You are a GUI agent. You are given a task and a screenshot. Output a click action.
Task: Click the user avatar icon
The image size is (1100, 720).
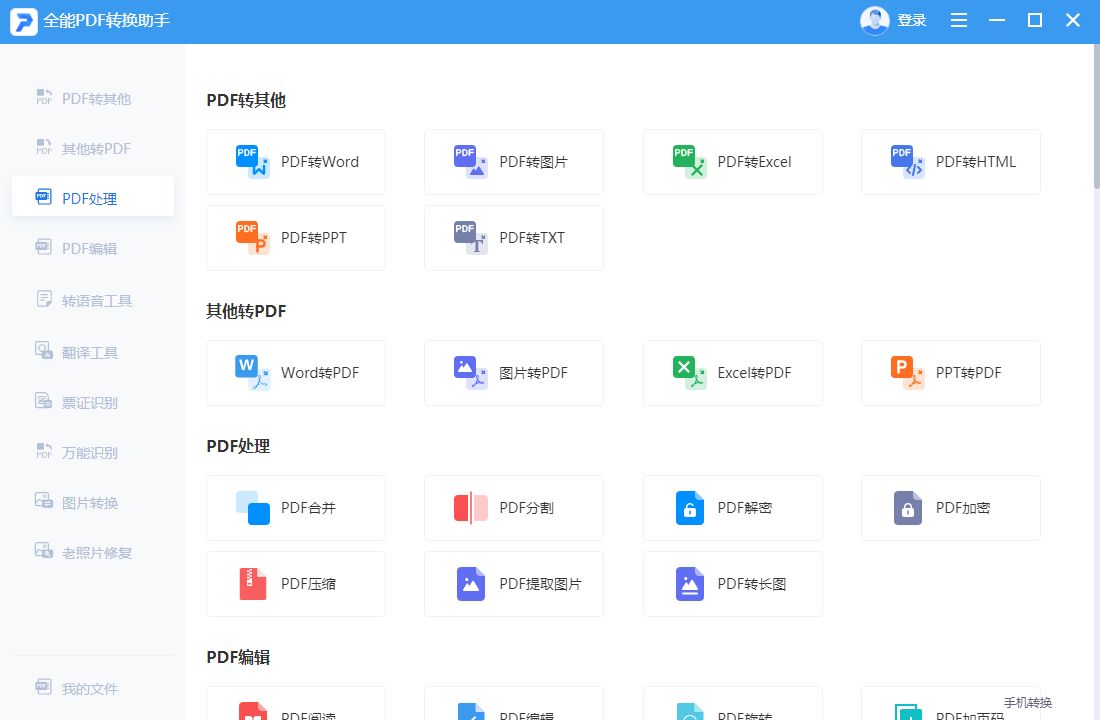pos(874,20)
